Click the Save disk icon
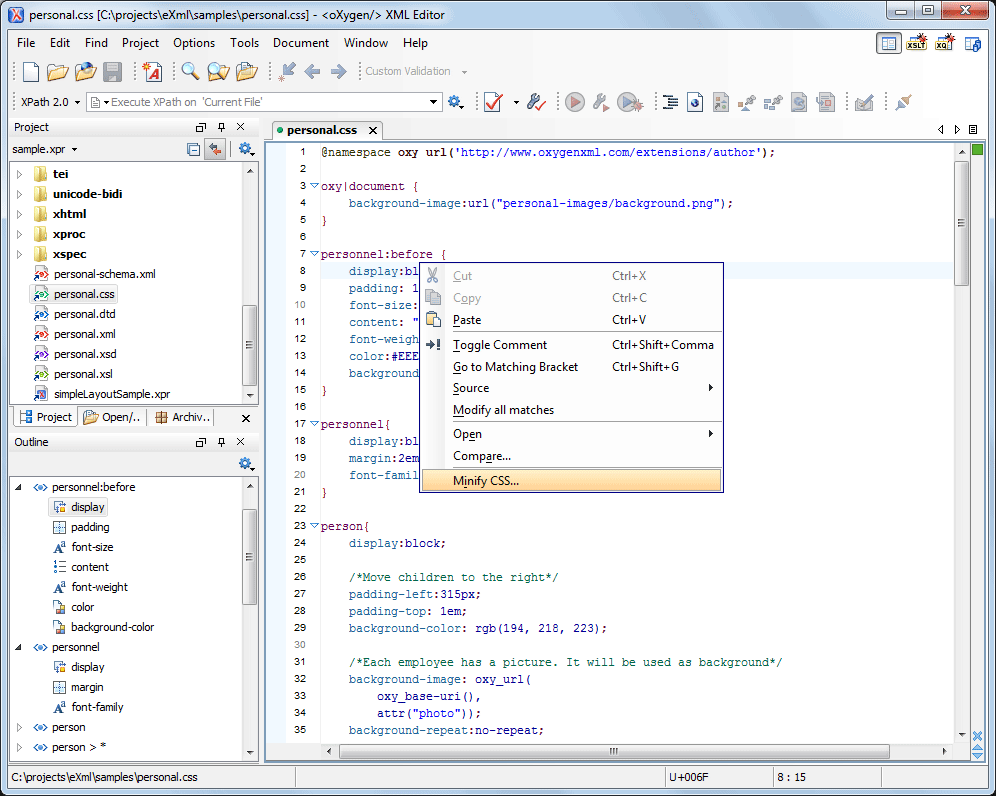Image resolution: width=996 pixels, height=796 pixels. point(112,72)
